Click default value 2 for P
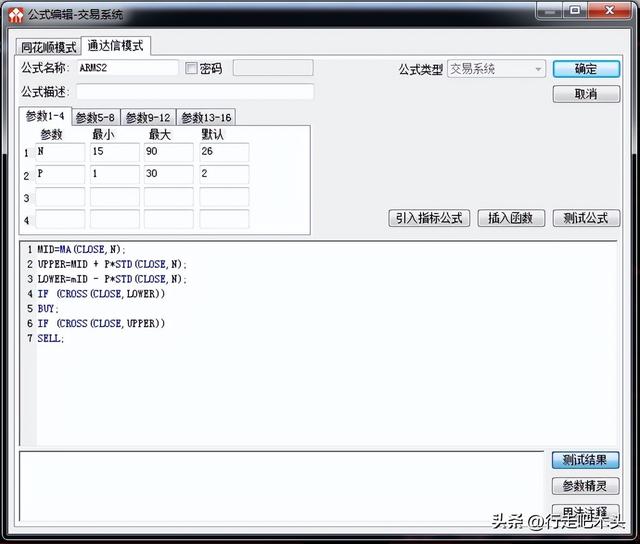 (224, 174)
